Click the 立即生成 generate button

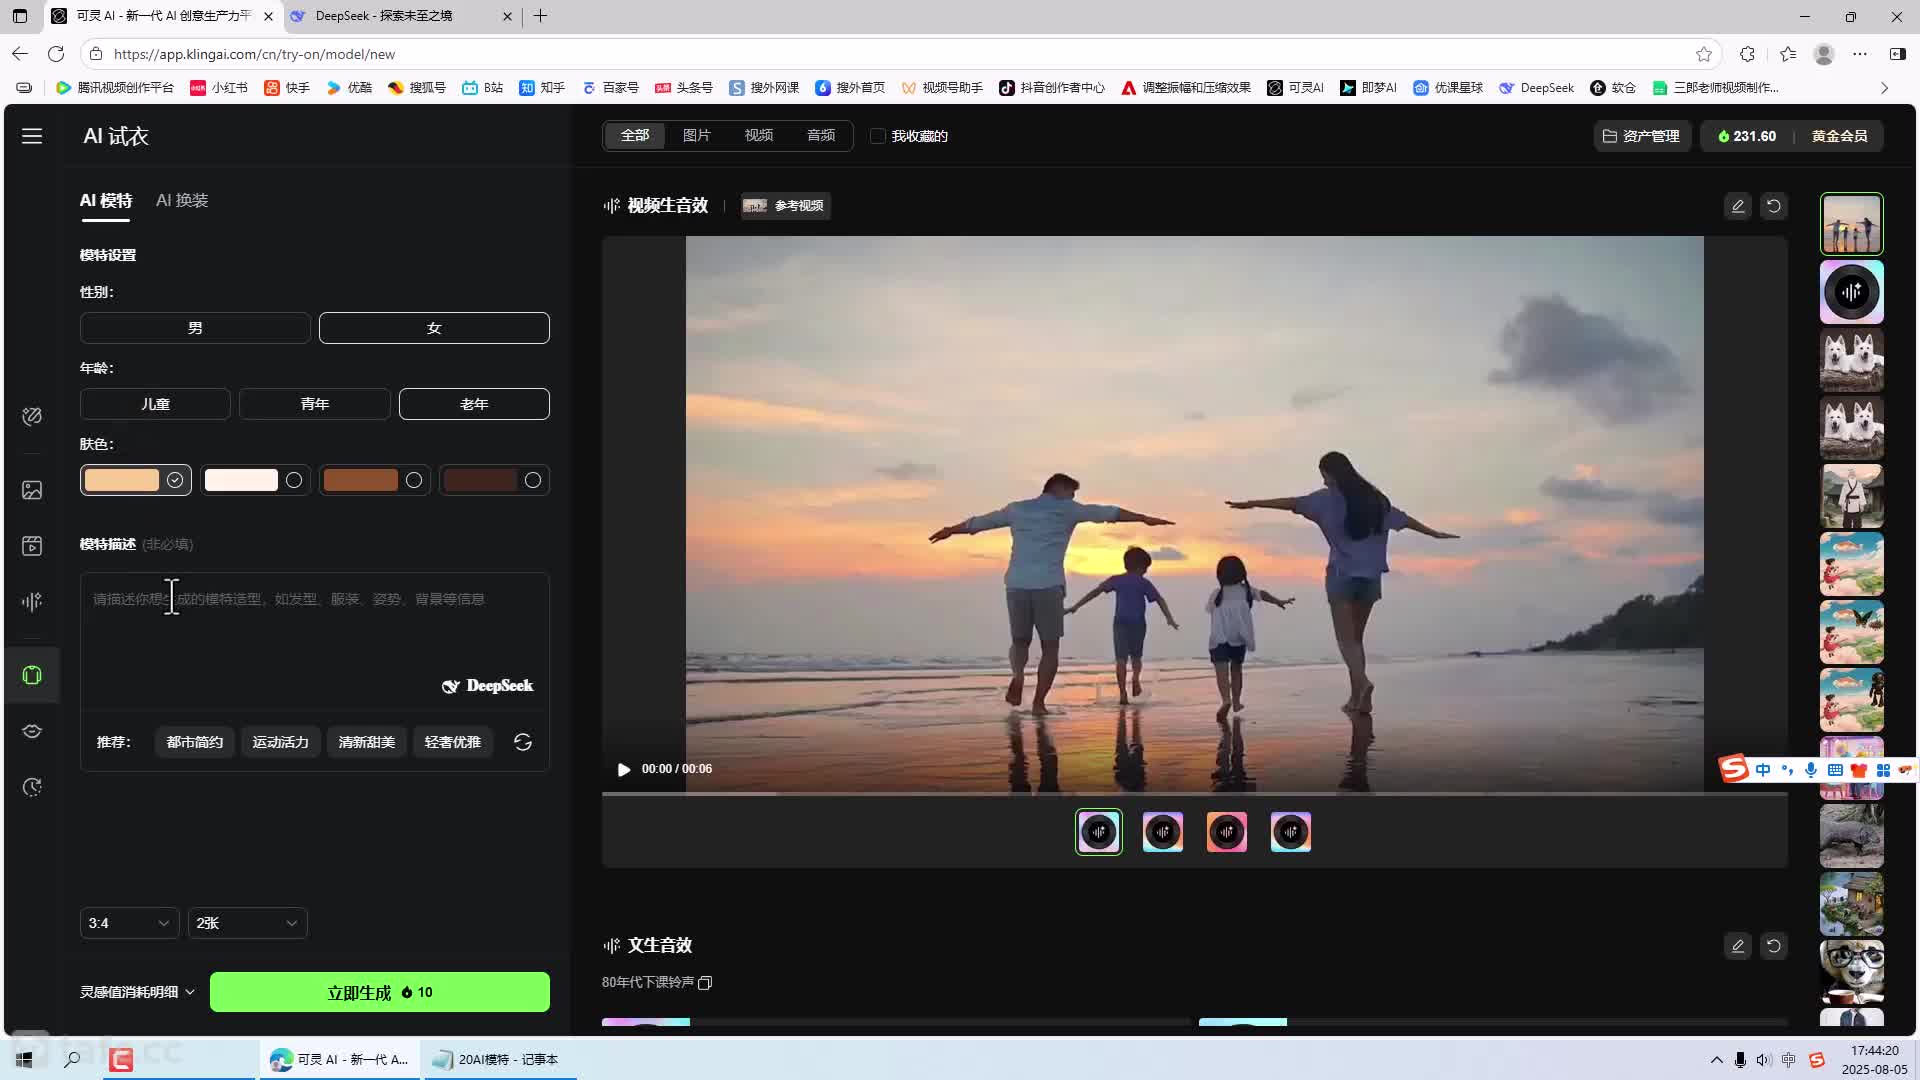(379, 992)
